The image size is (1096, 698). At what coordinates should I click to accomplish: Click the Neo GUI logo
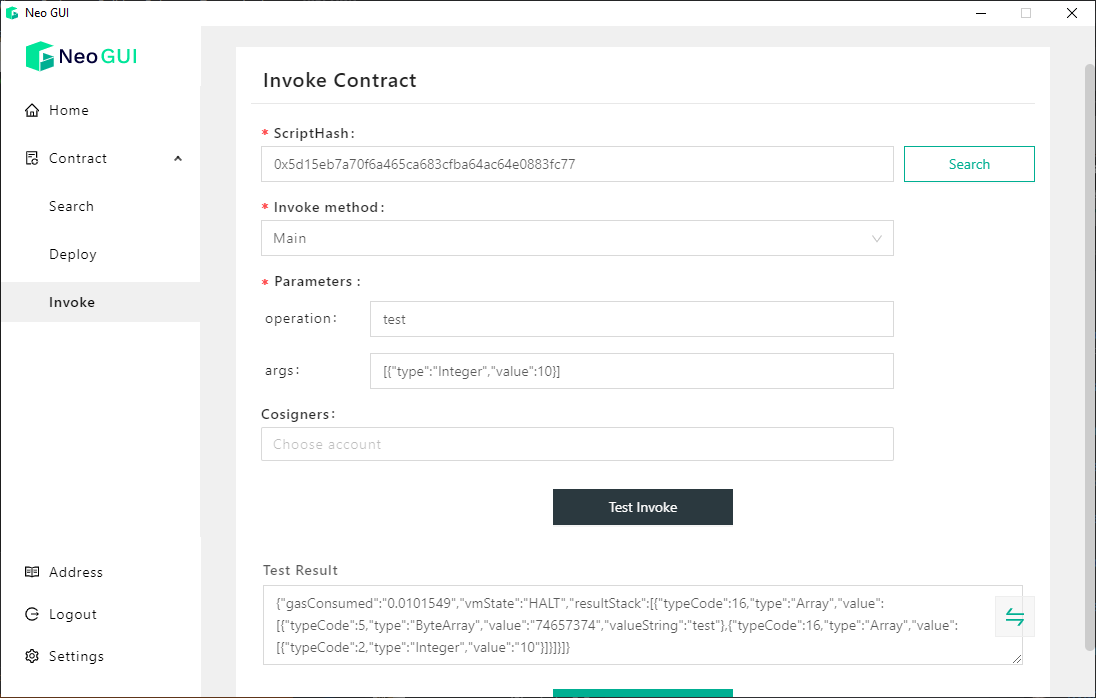click(x=80, y=56)
